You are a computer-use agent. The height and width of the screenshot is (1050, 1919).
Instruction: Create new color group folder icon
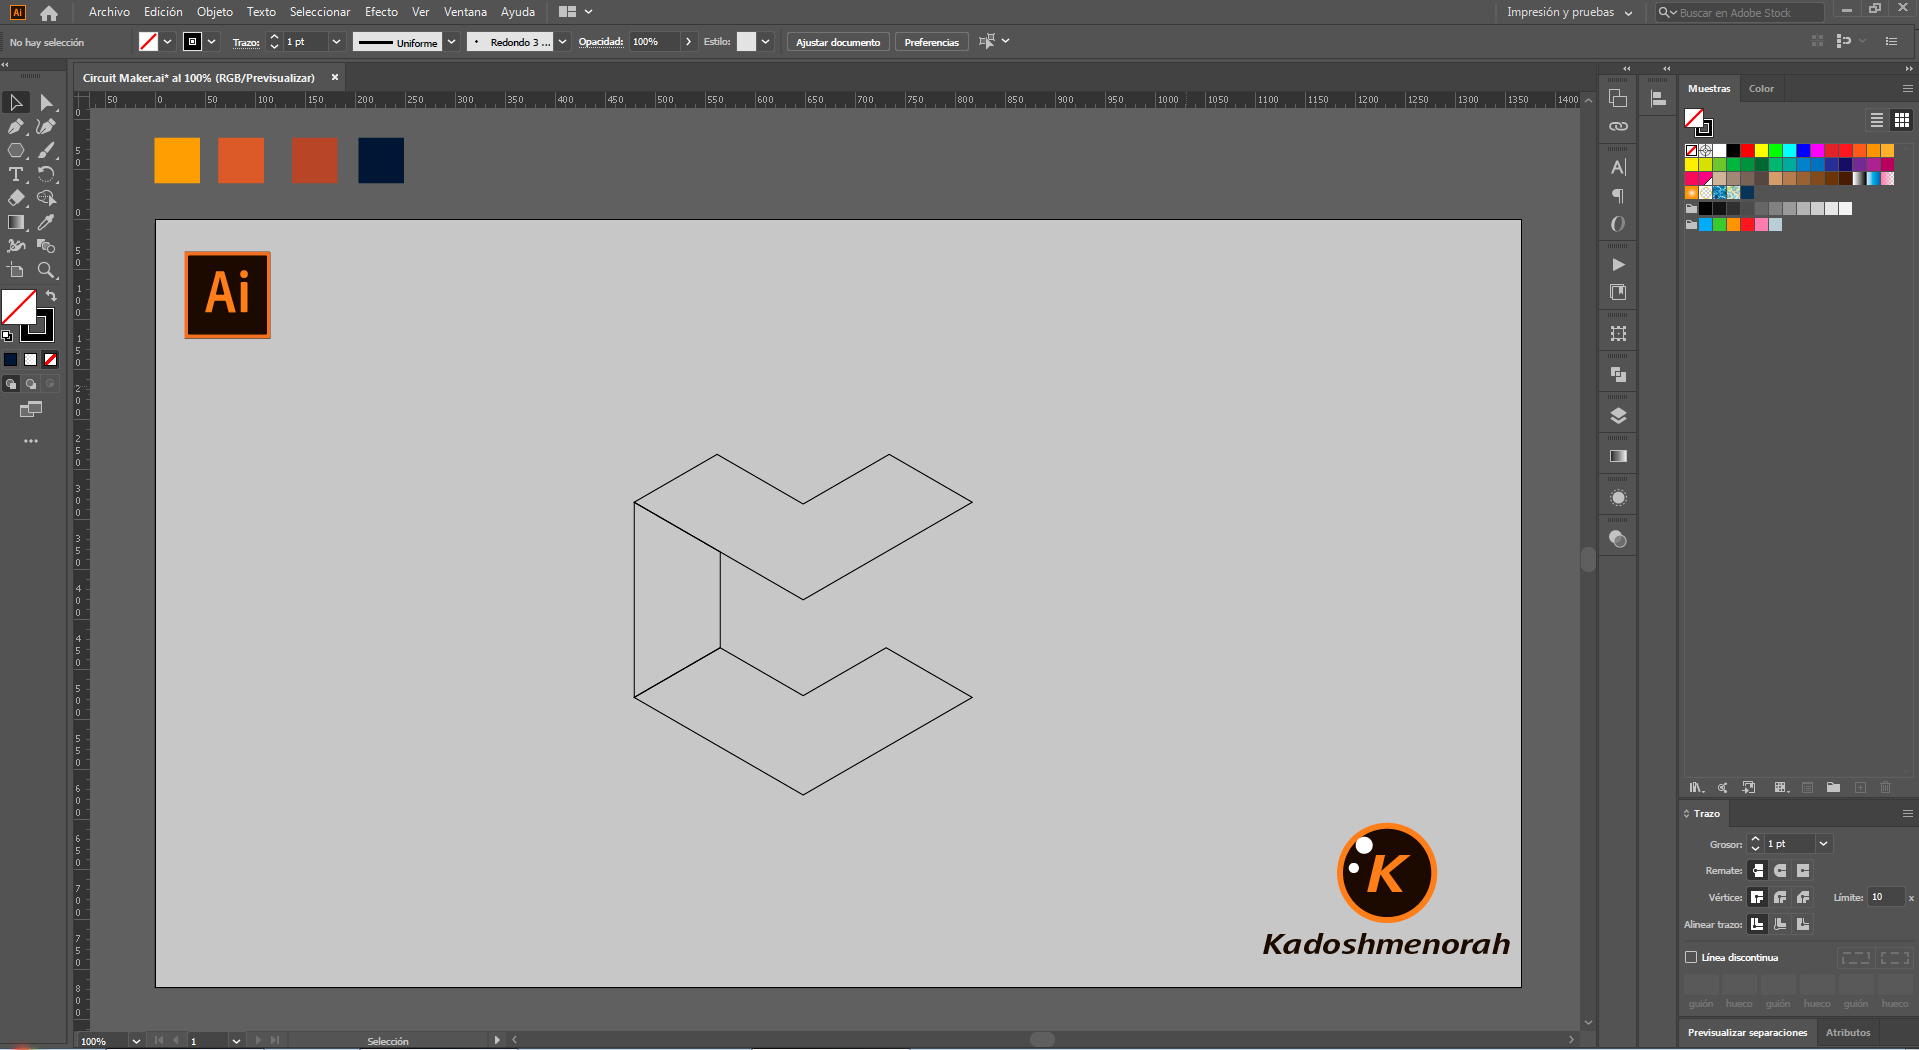pos(1833,788)
